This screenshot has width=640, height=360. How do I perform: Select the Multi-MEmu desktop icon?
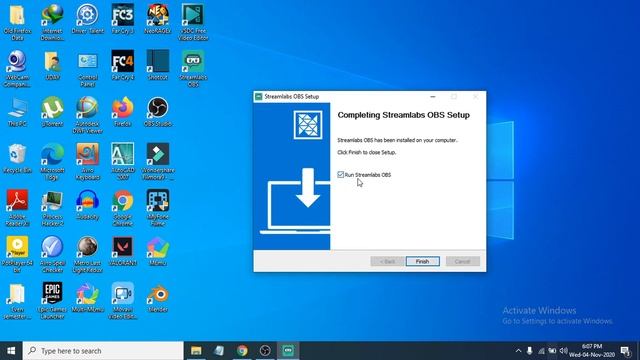coord(87,297)
